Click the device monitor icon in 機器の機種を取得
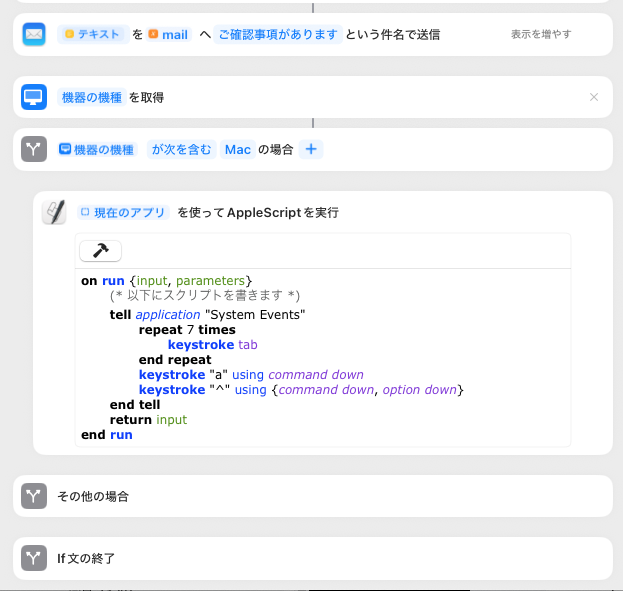 tap(34, 97)
